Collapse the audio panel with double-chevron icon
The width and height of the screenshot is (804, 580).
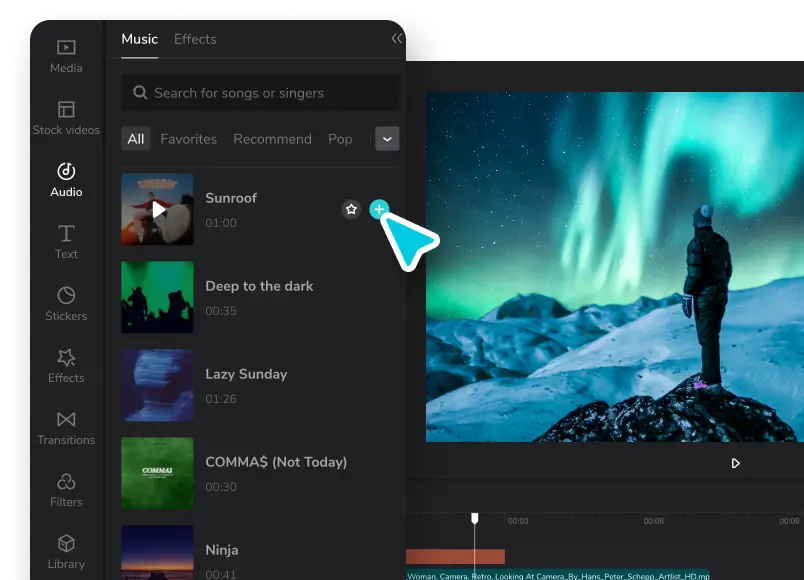point(396,38)
